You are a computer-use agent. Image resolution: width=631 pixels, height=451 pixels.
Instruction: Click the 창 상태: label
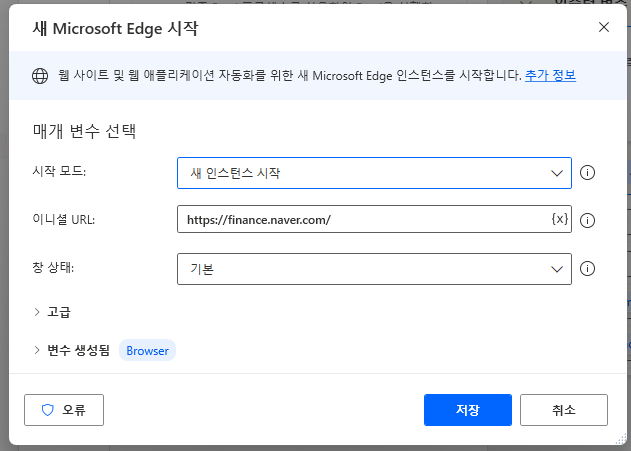click(53, 267)
